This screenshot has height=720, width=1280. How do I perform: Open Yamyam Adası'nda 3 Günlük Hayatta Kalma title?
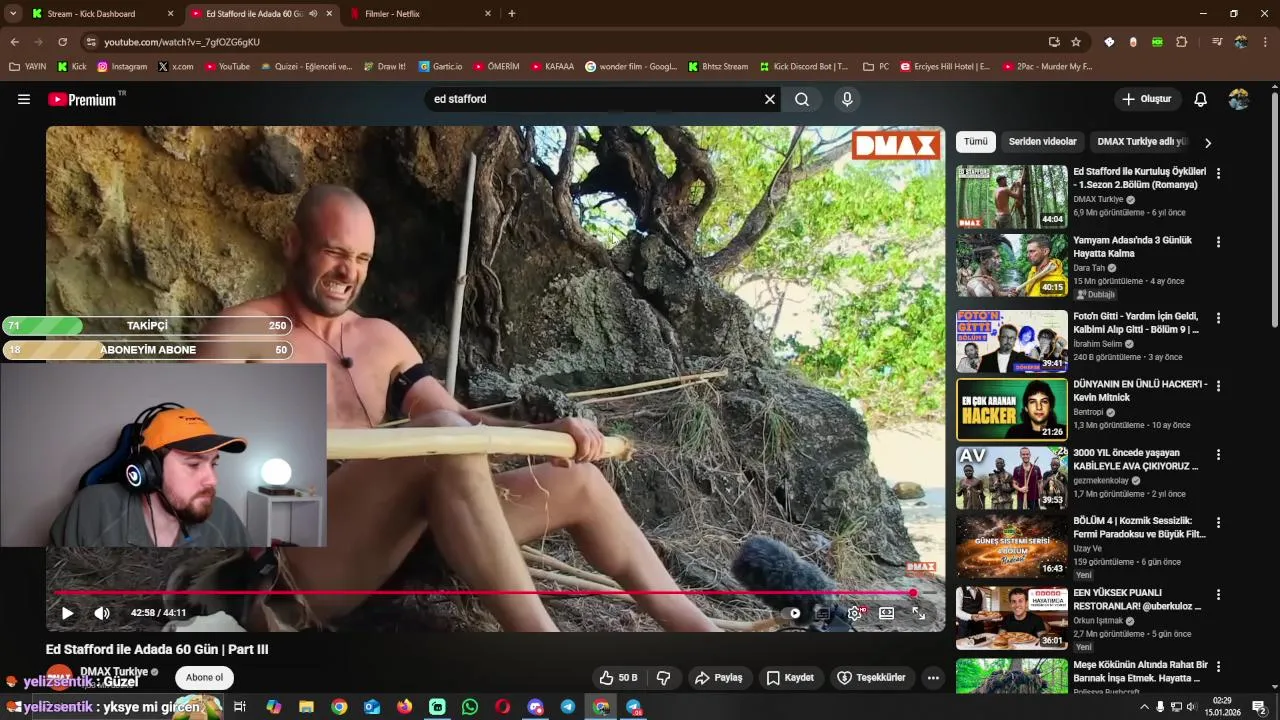(1133, 247)
